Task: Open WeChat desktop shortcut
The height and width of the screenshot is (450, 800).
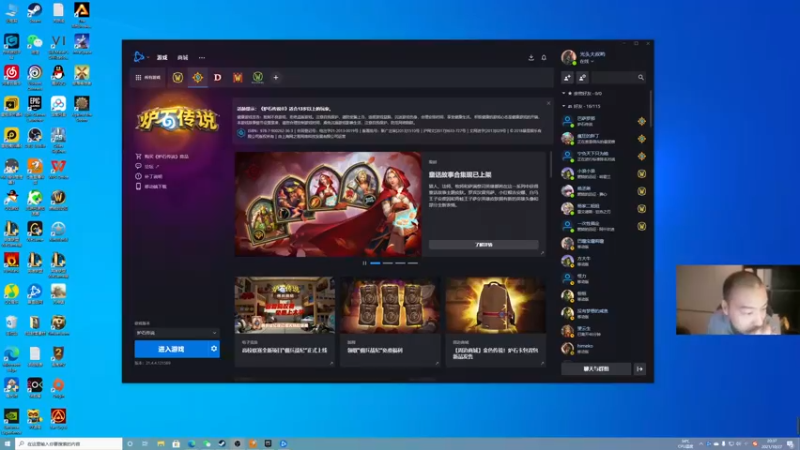Action: point(35,44)
